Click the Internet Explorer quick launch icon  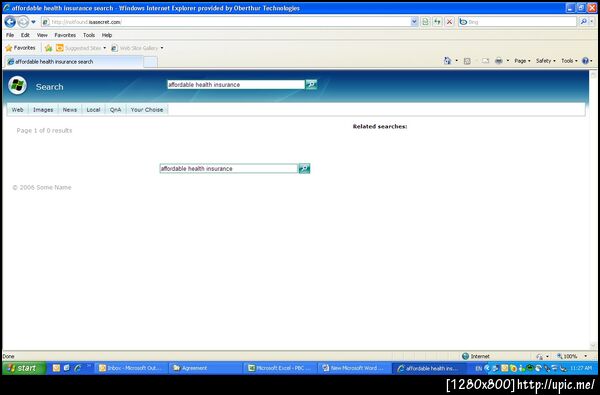pos(78,368)
